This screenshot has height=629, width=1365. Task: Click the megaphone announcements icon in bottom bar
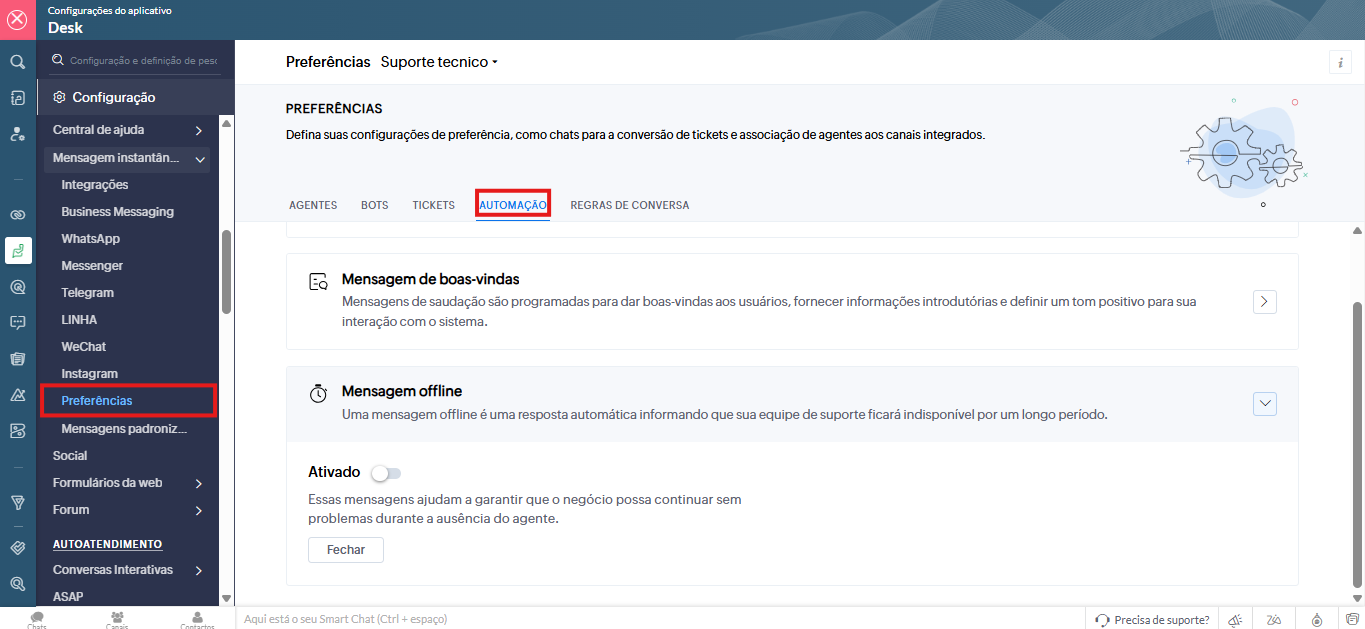pos(1236,620)
